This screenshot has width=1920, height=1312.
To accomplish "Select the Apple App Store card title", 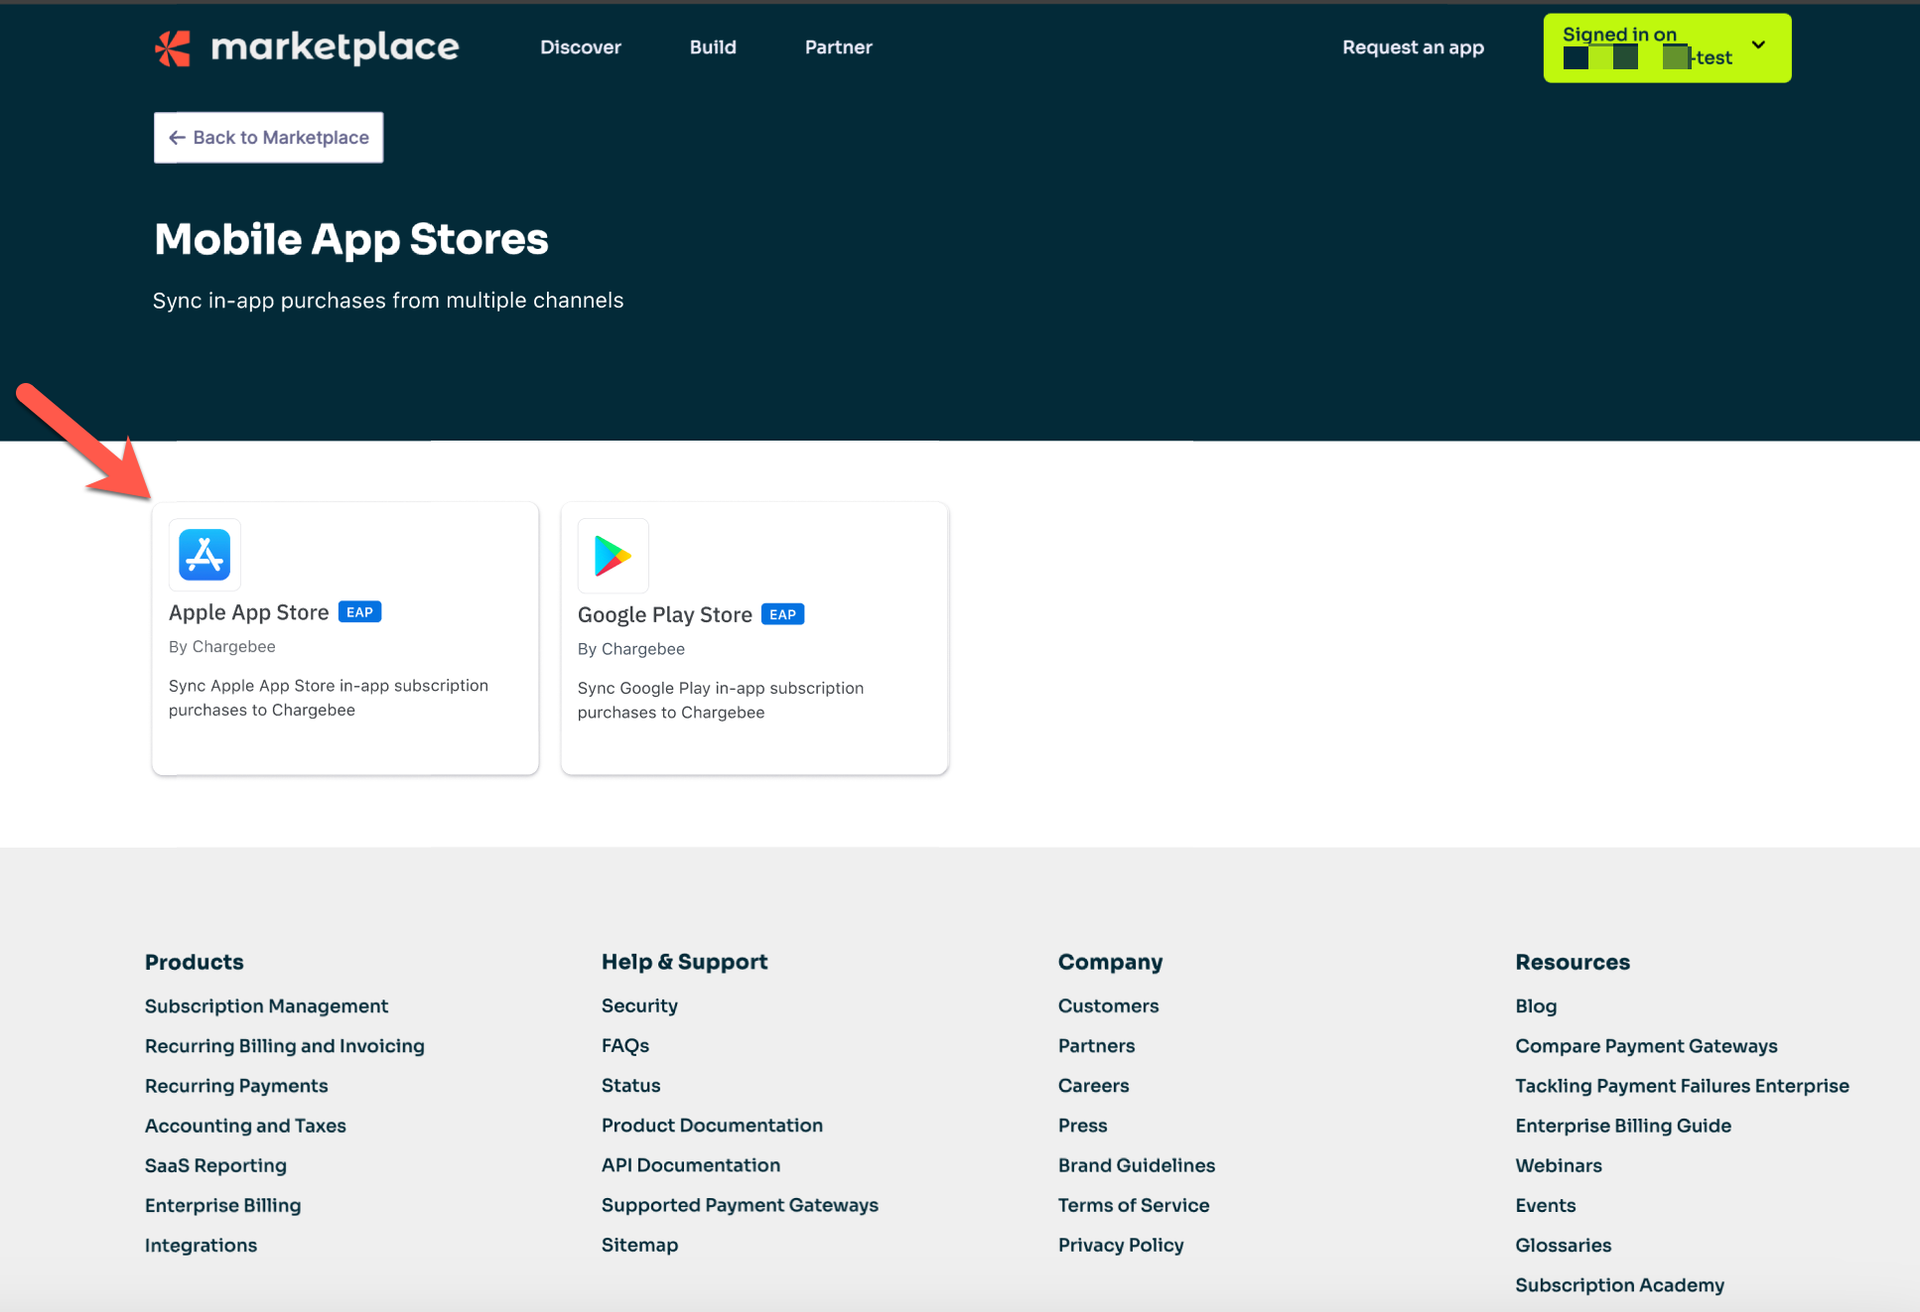I will [x=248, y=612].
